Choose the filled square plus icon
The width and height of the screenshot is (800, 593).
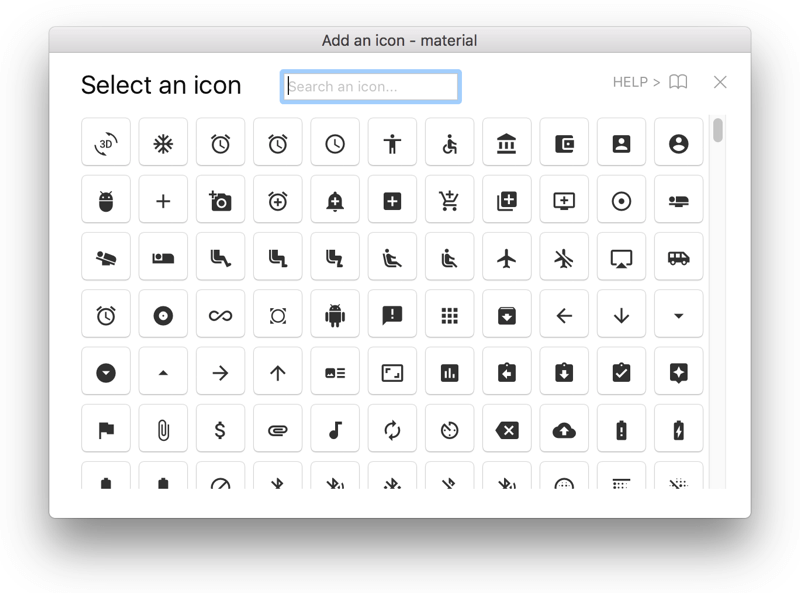[x=392, y=200]
